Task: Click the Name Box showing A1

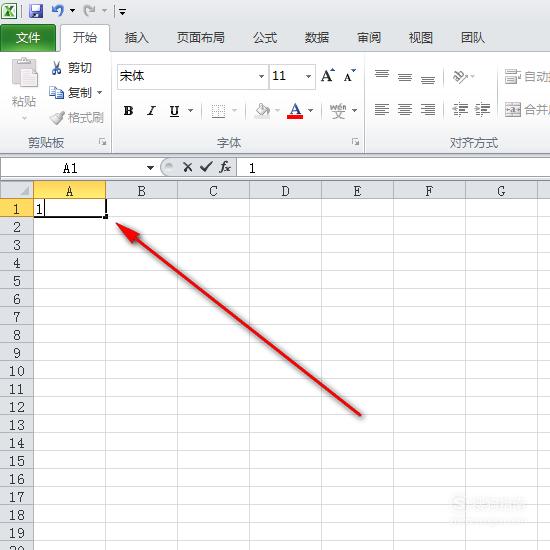Action: [73, 168]
